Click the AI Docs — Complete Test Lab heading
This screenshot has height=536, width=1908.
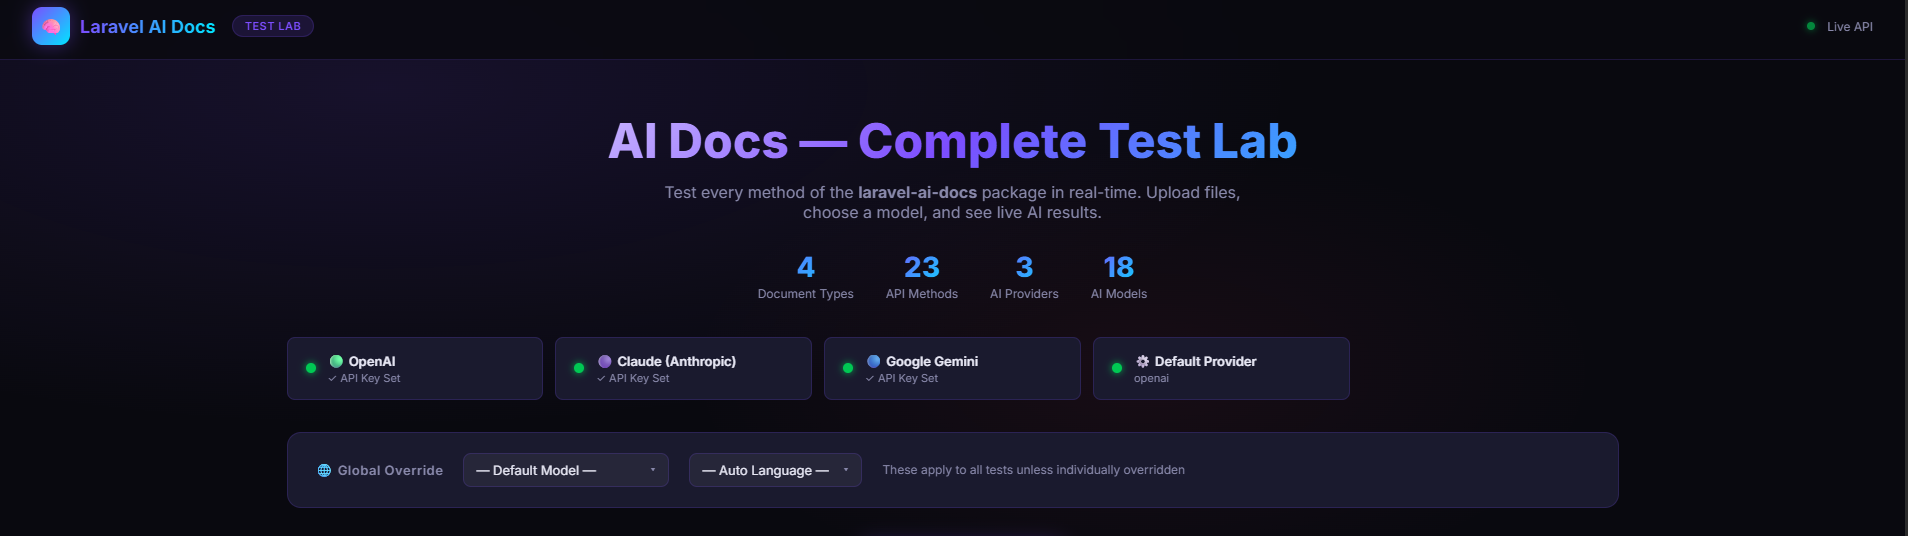[953, 141]
